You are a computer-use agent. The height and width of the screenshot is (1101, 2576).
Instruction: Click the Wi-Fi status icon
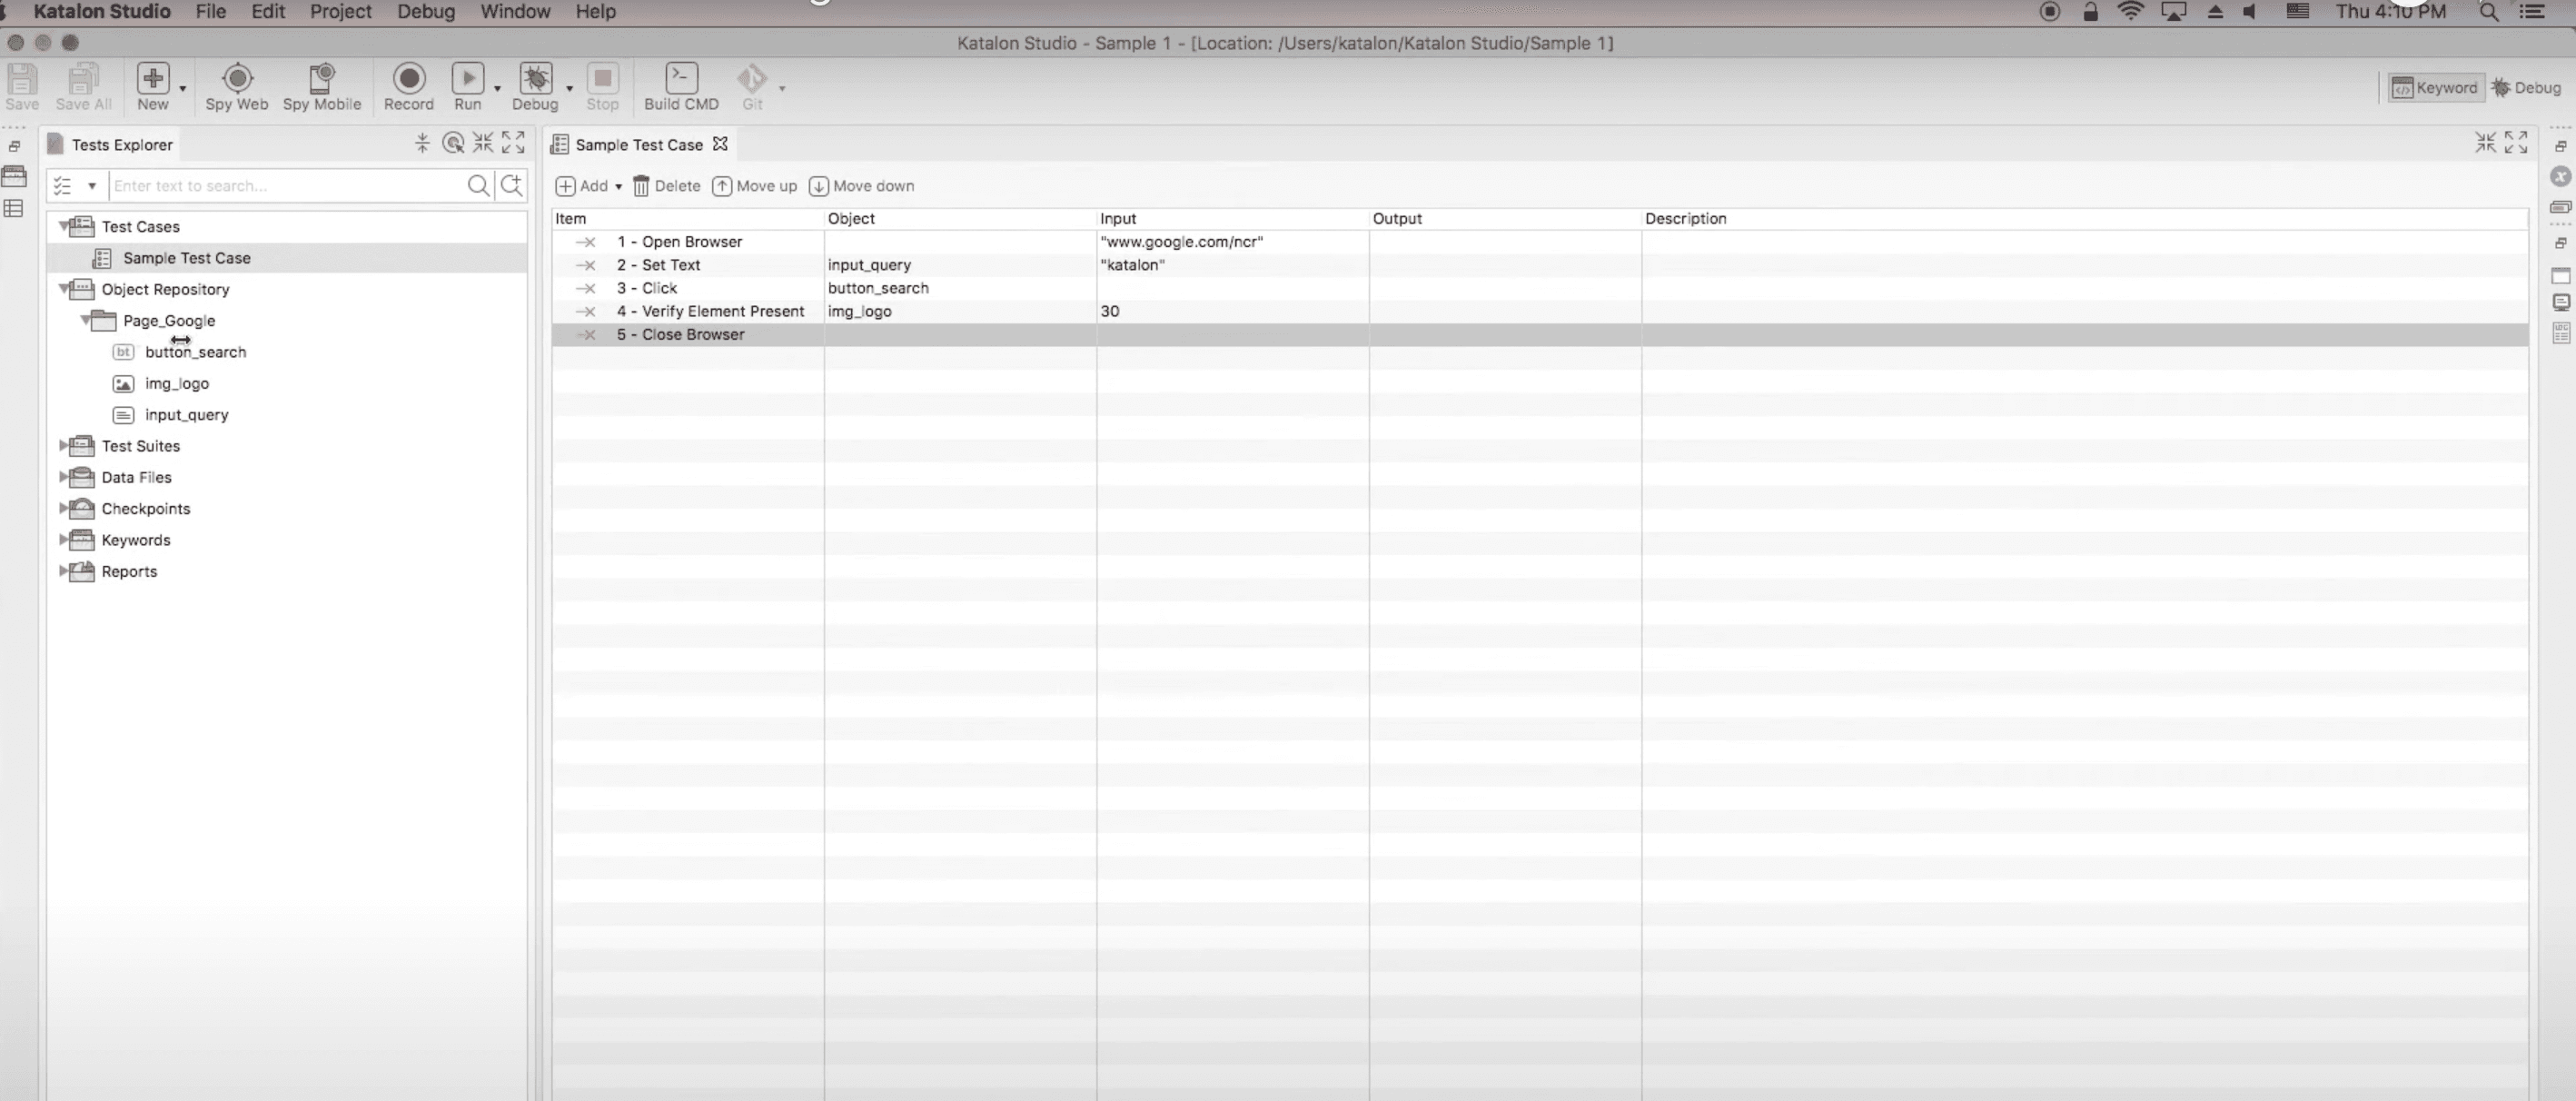2131,12
